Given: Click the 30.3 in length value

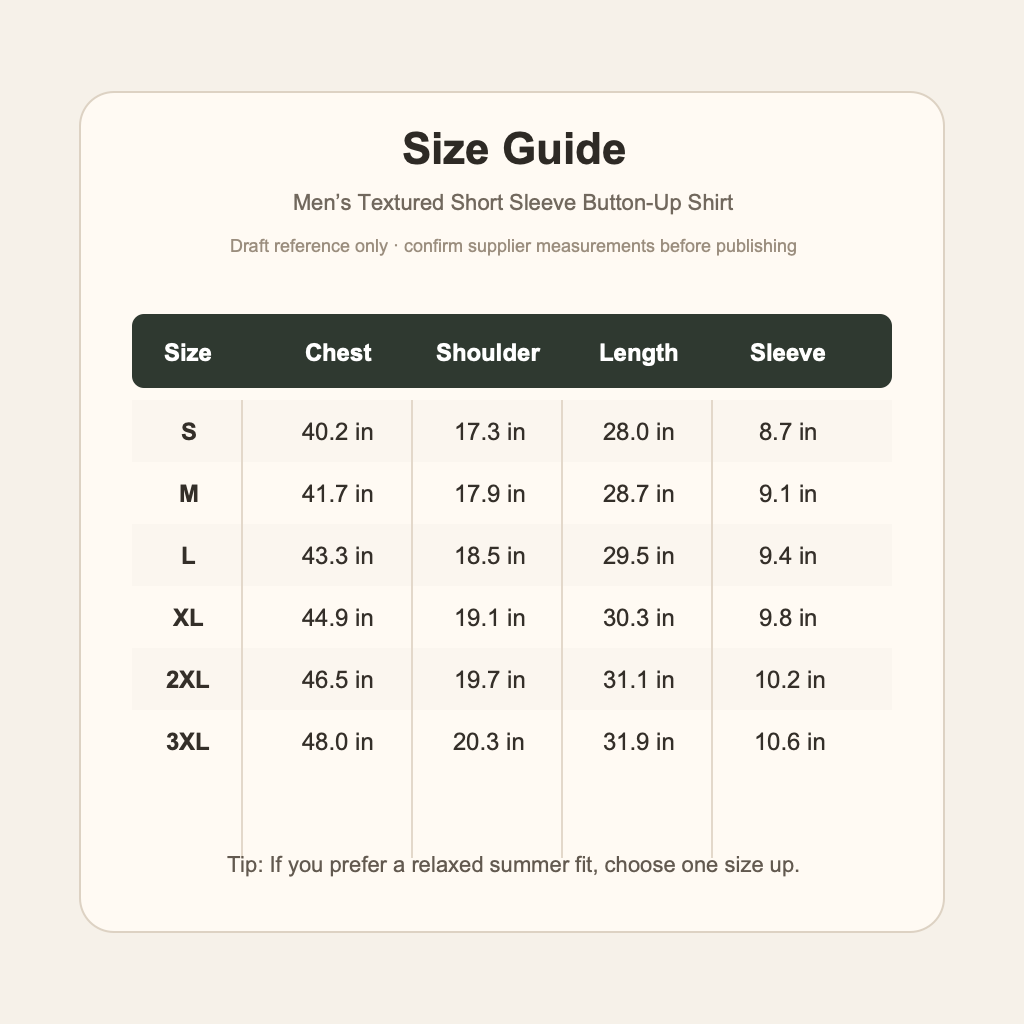Looking at the screenshot, I should pyautogui.click(x=638, y=618).
